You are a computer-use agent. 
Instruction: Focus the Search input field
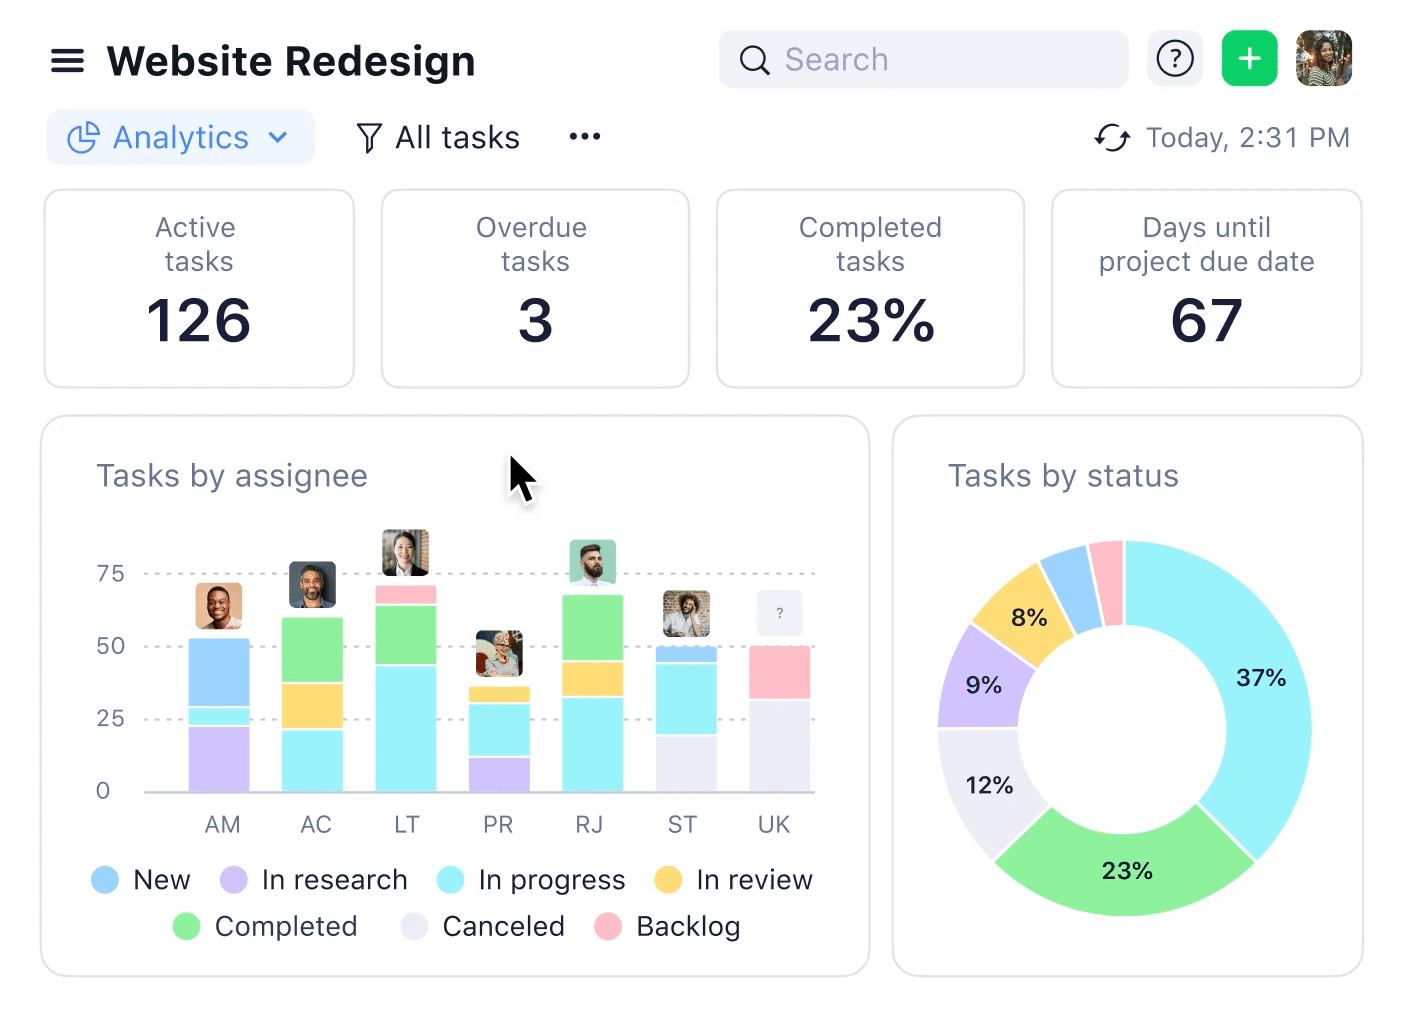coord(940,60)
